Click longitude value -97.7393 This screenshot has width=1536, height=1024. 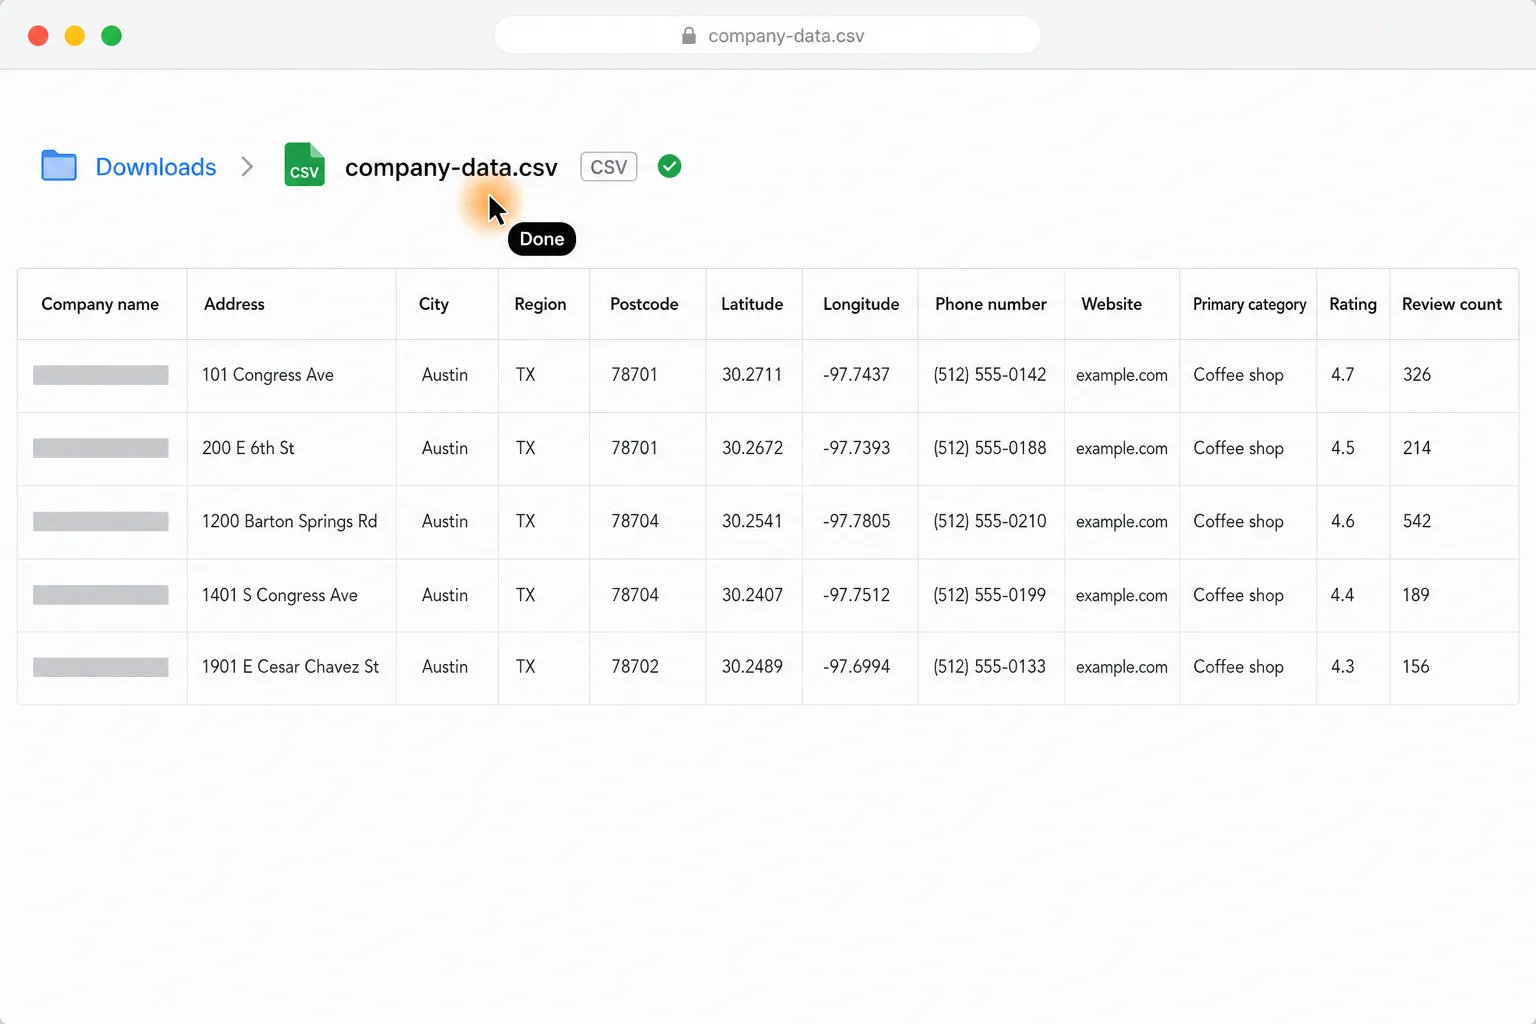(x=856, y=448)
